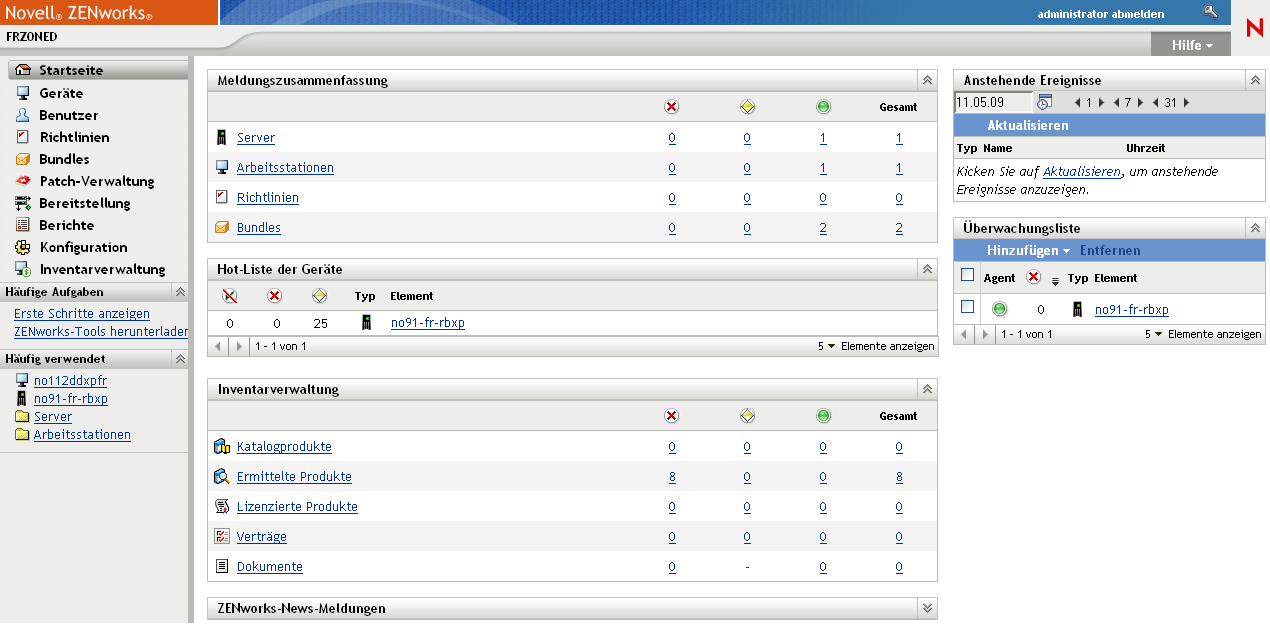Click the date input field showing 11.05.09
This screenshot has height=625, width=1270.
pyautogui.click(x=992, y=102)
